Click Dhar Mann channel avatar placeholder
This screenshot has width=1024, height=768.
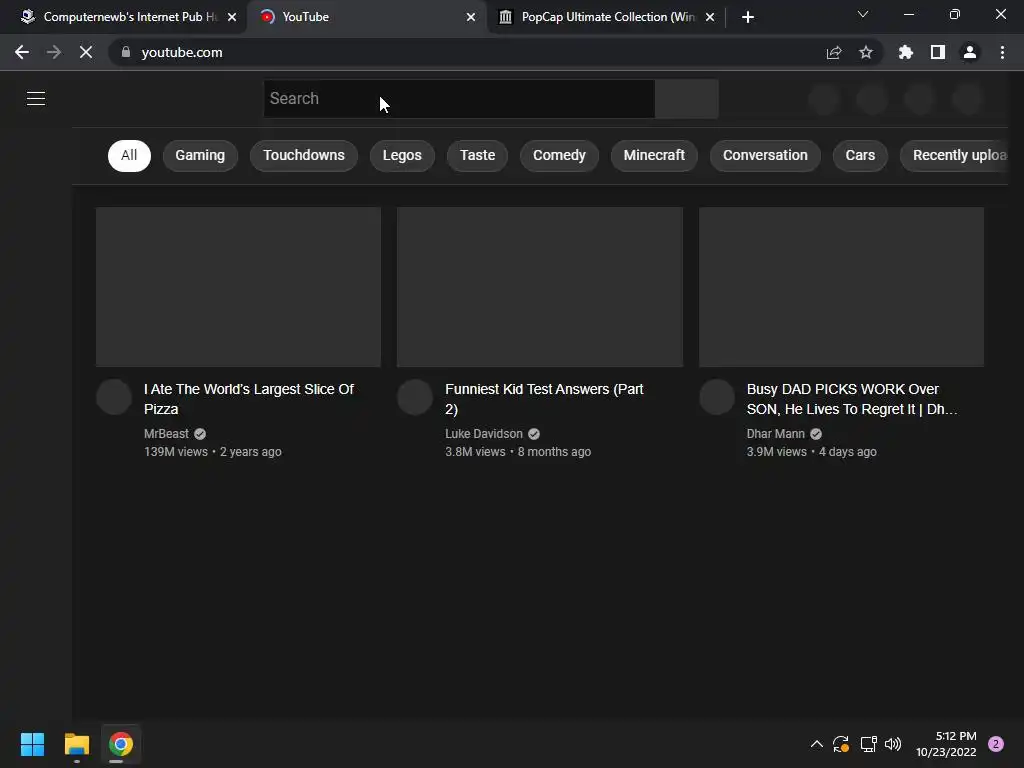[x=717, y=397]
